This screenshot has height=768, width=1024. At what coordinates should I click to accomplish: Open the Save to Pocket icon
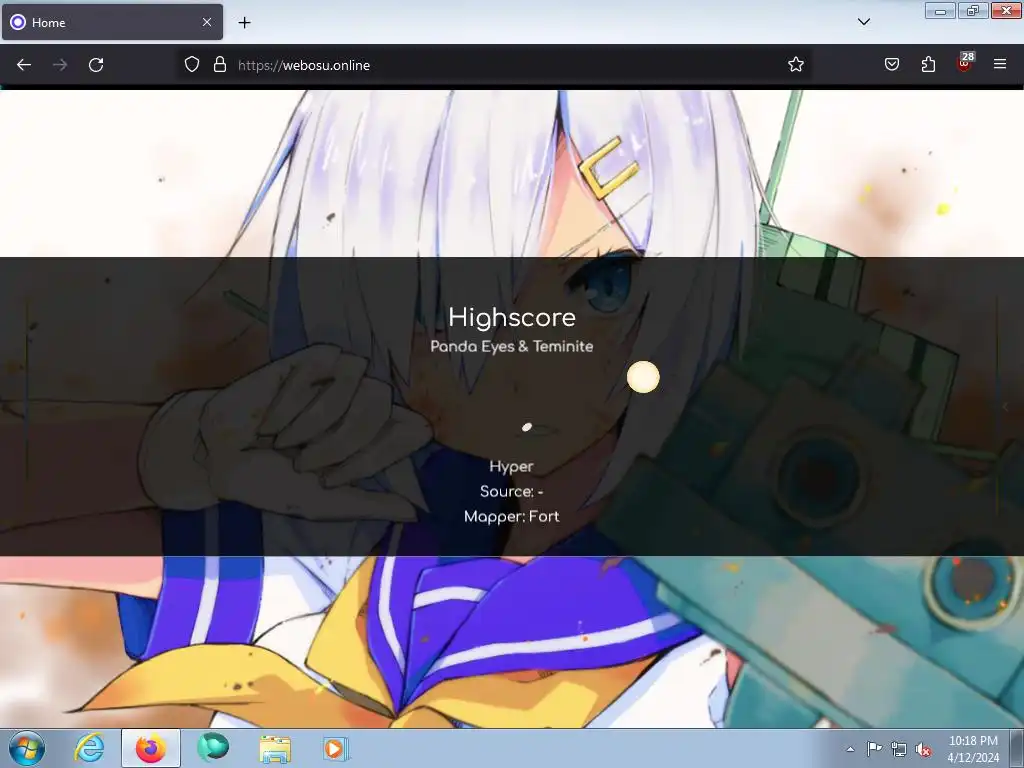(x=892, y=65)
